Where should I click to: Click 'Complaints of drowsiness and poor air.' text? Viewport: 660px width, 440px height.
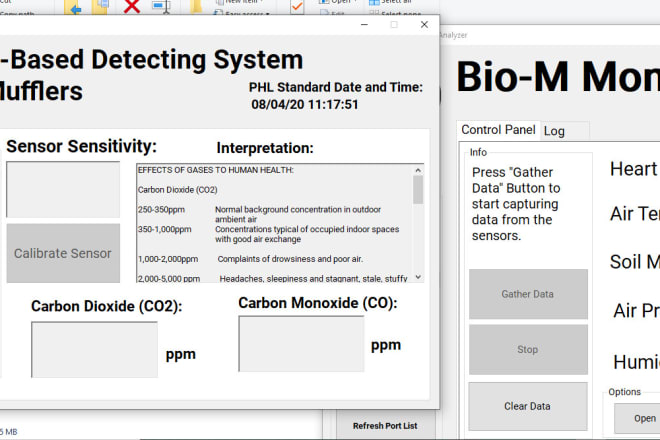point(290,259)
